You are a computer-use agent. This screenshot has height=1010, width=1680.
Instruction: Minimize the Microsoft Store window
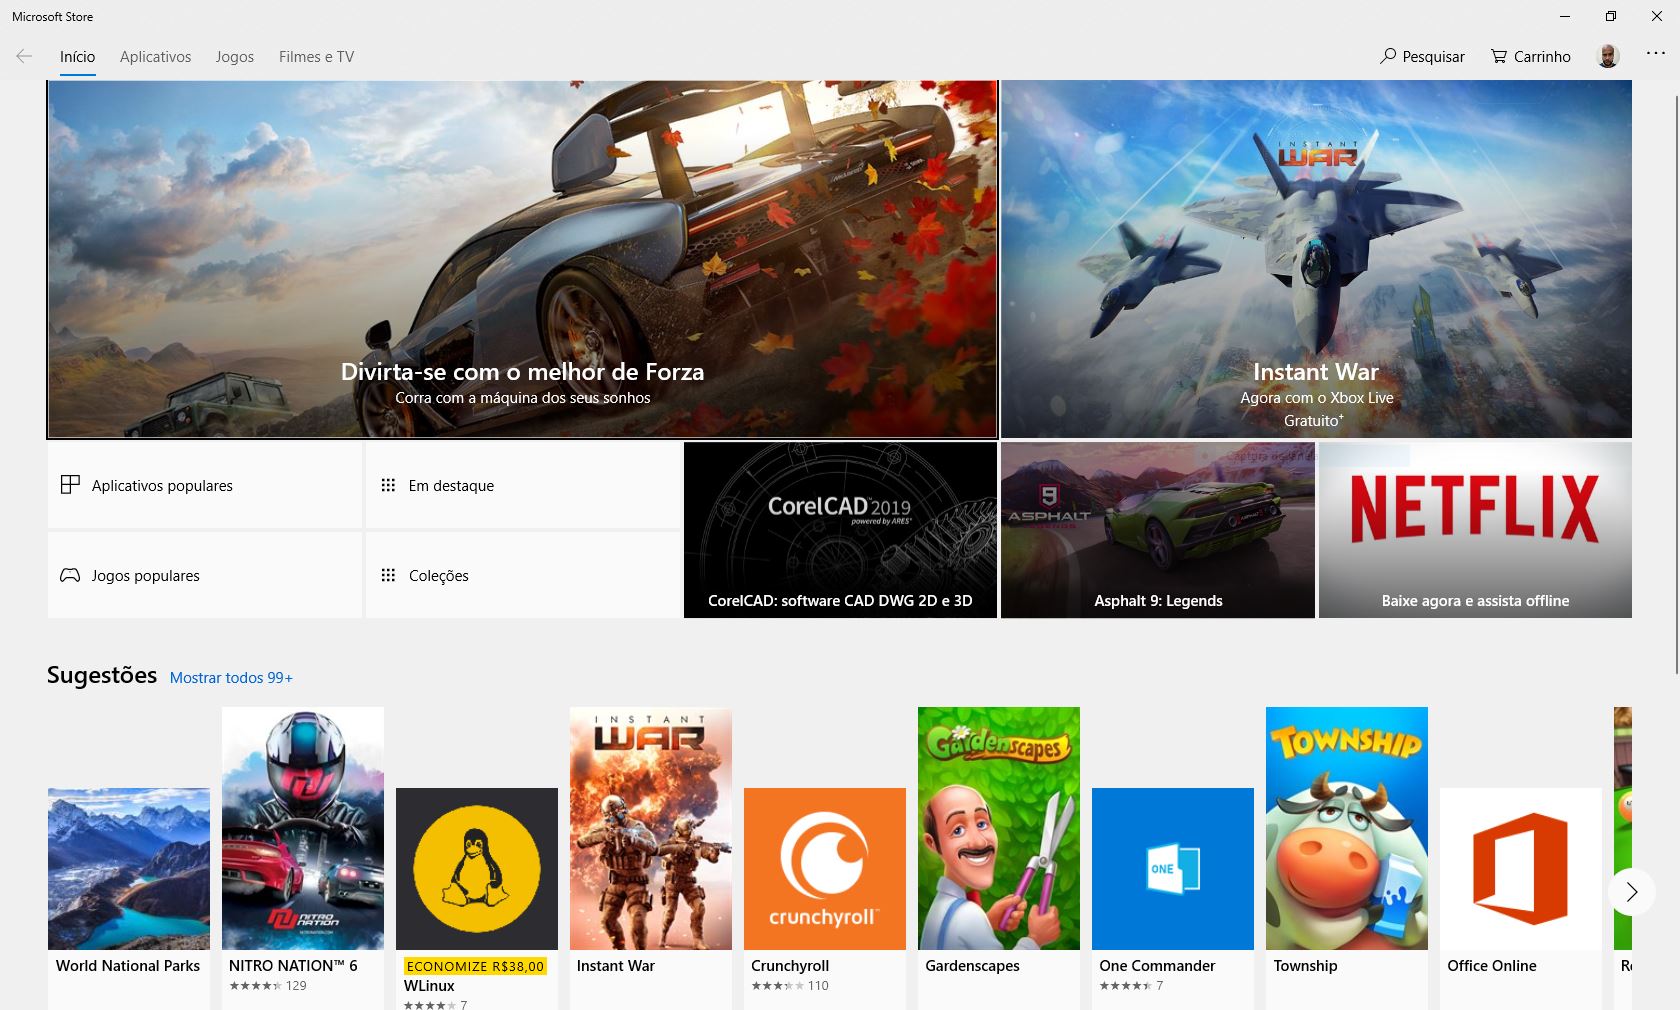1565,16
